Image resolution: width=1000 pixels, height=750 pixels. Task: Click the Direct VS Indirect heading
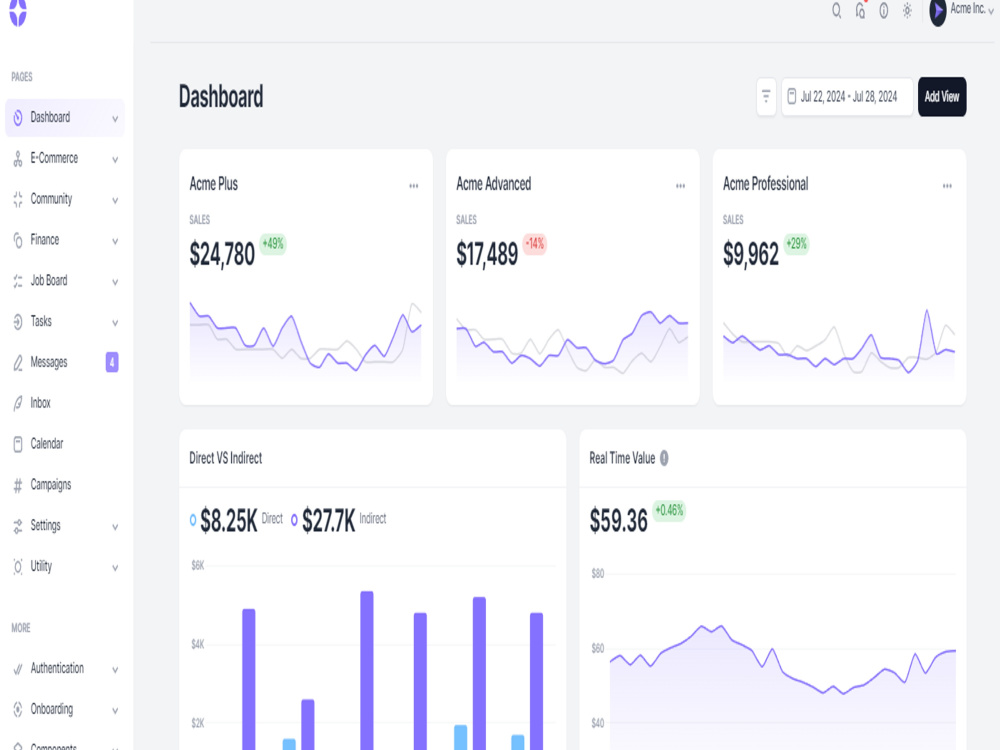[x=225, y=458]
